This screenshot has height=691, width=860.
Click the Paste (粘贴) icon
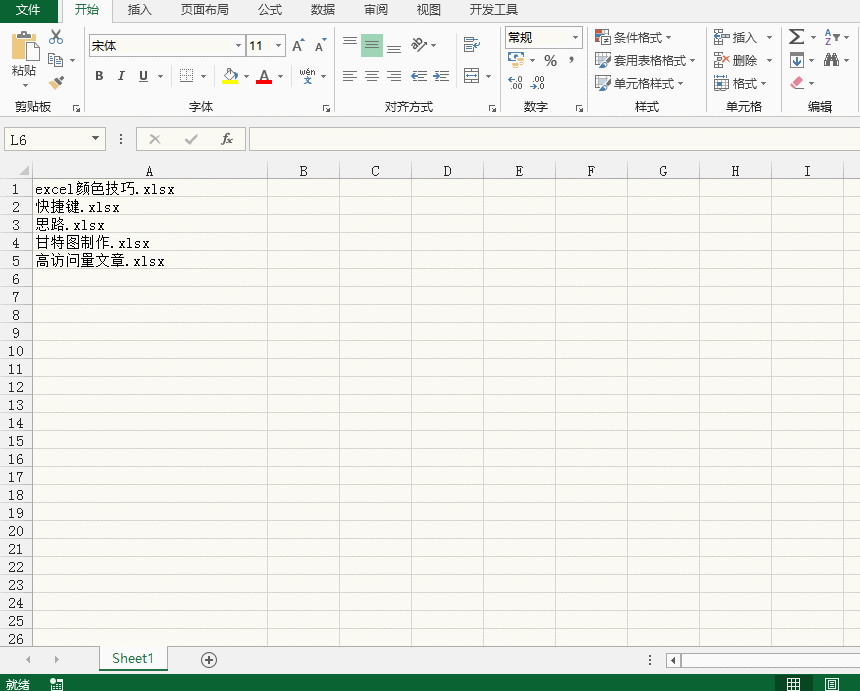[x=25, y=46]
